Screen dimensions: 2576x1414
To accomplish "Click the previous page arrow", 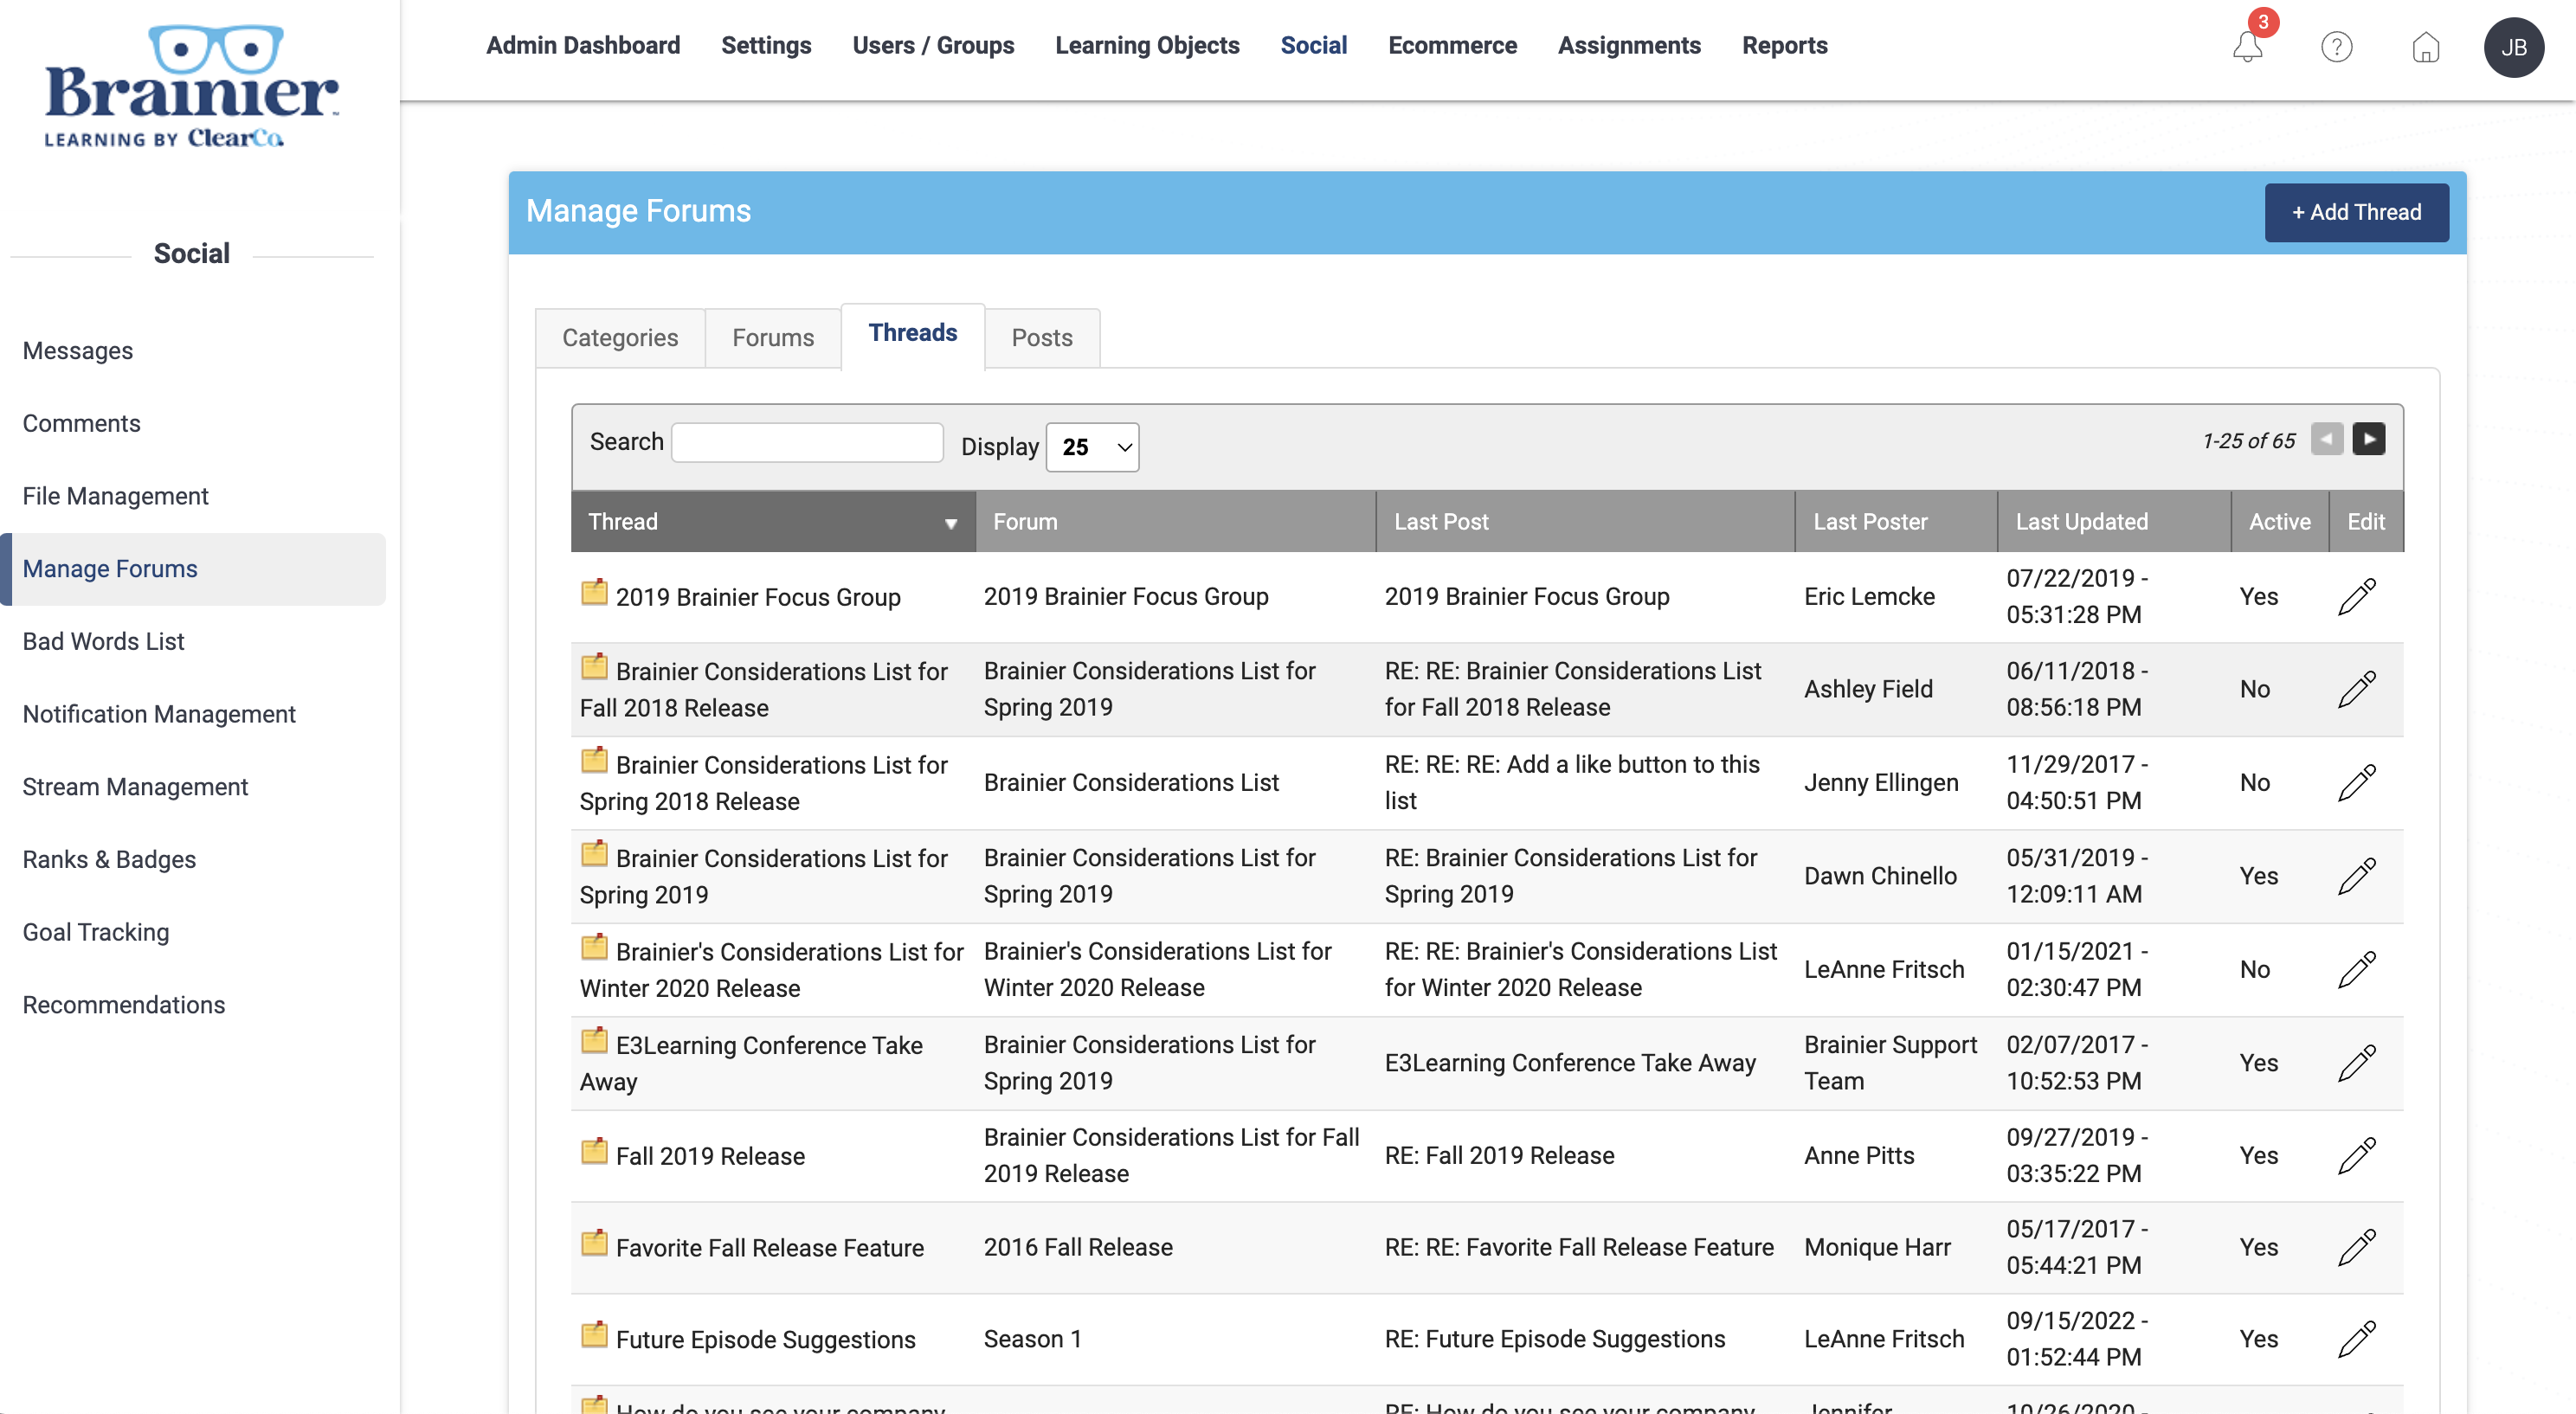I will [x=2327, y=439].
